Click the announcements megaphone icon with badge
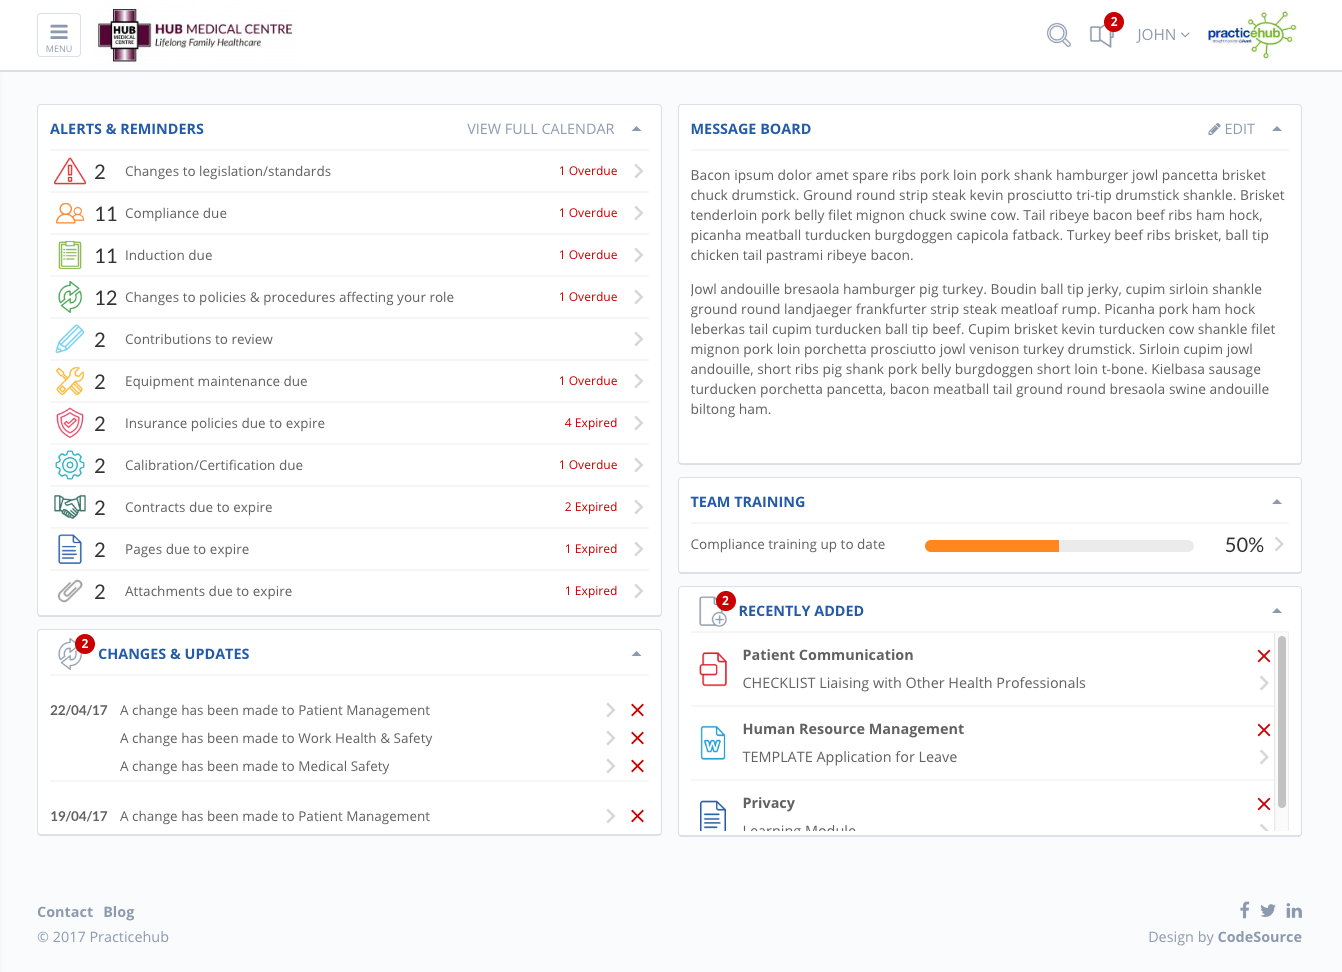1342x972 pixels. pyautogui.click(x=1101, y=36)
